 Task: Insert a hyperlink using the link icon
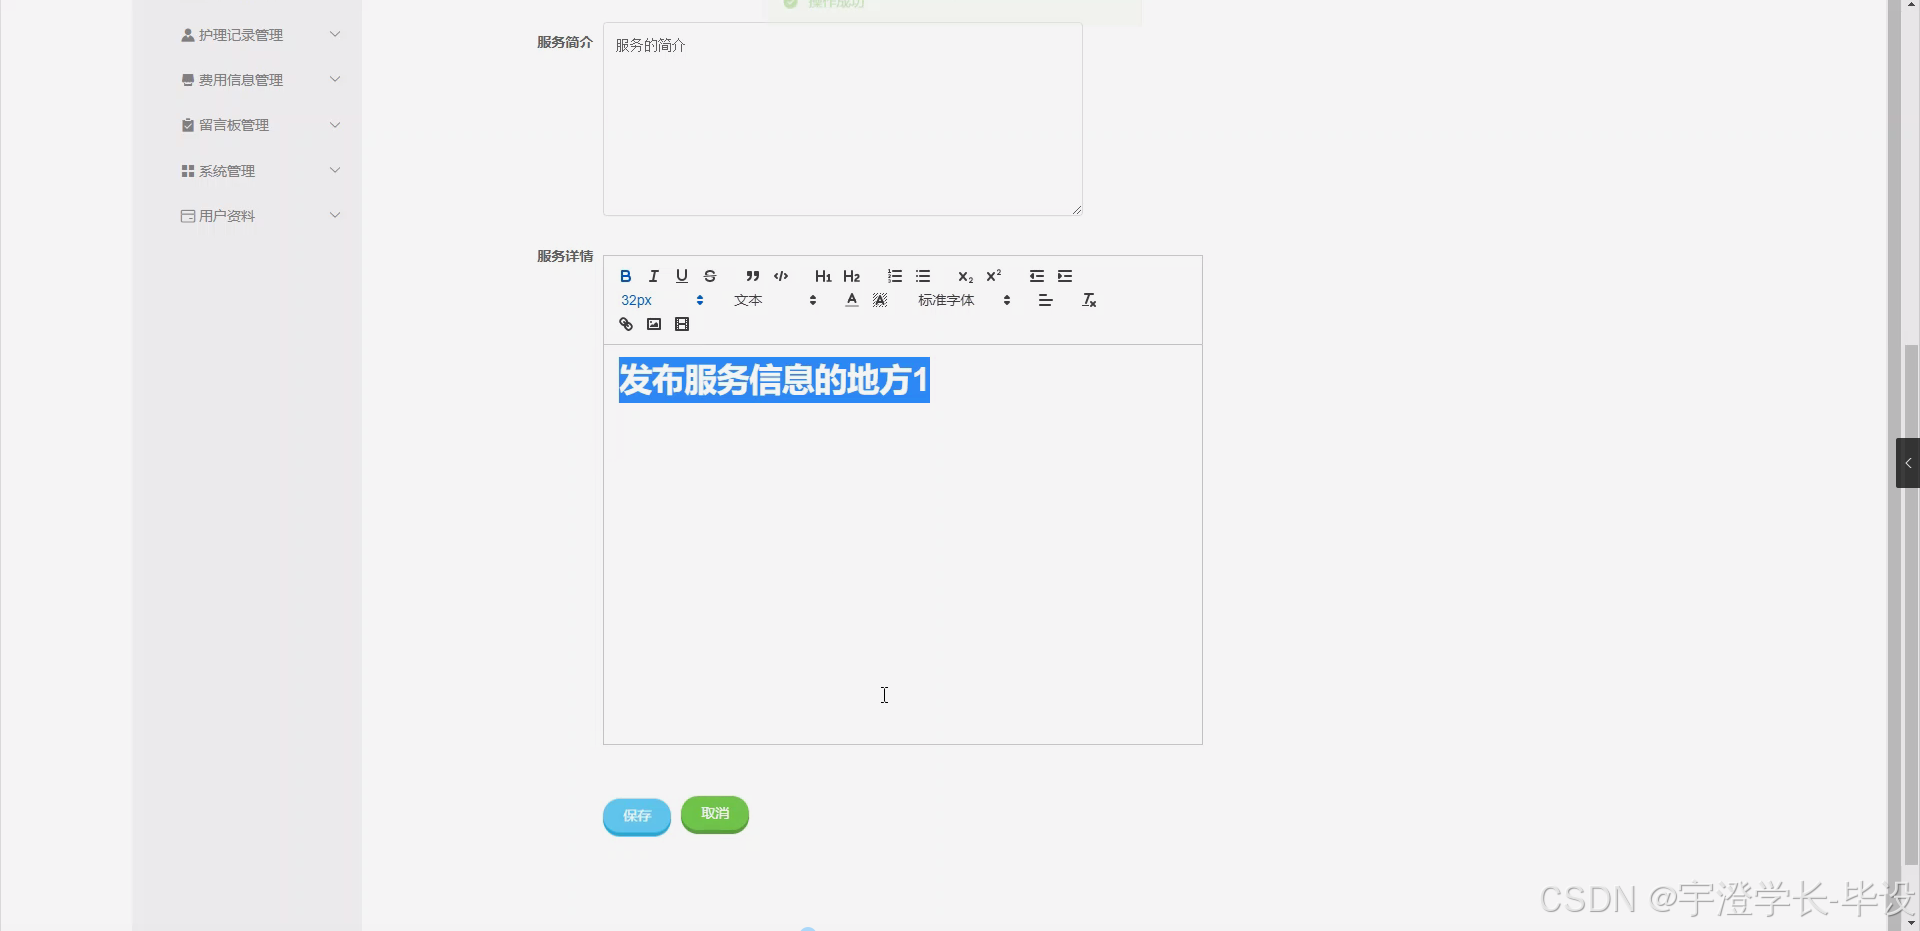click(x=625, y=324)
